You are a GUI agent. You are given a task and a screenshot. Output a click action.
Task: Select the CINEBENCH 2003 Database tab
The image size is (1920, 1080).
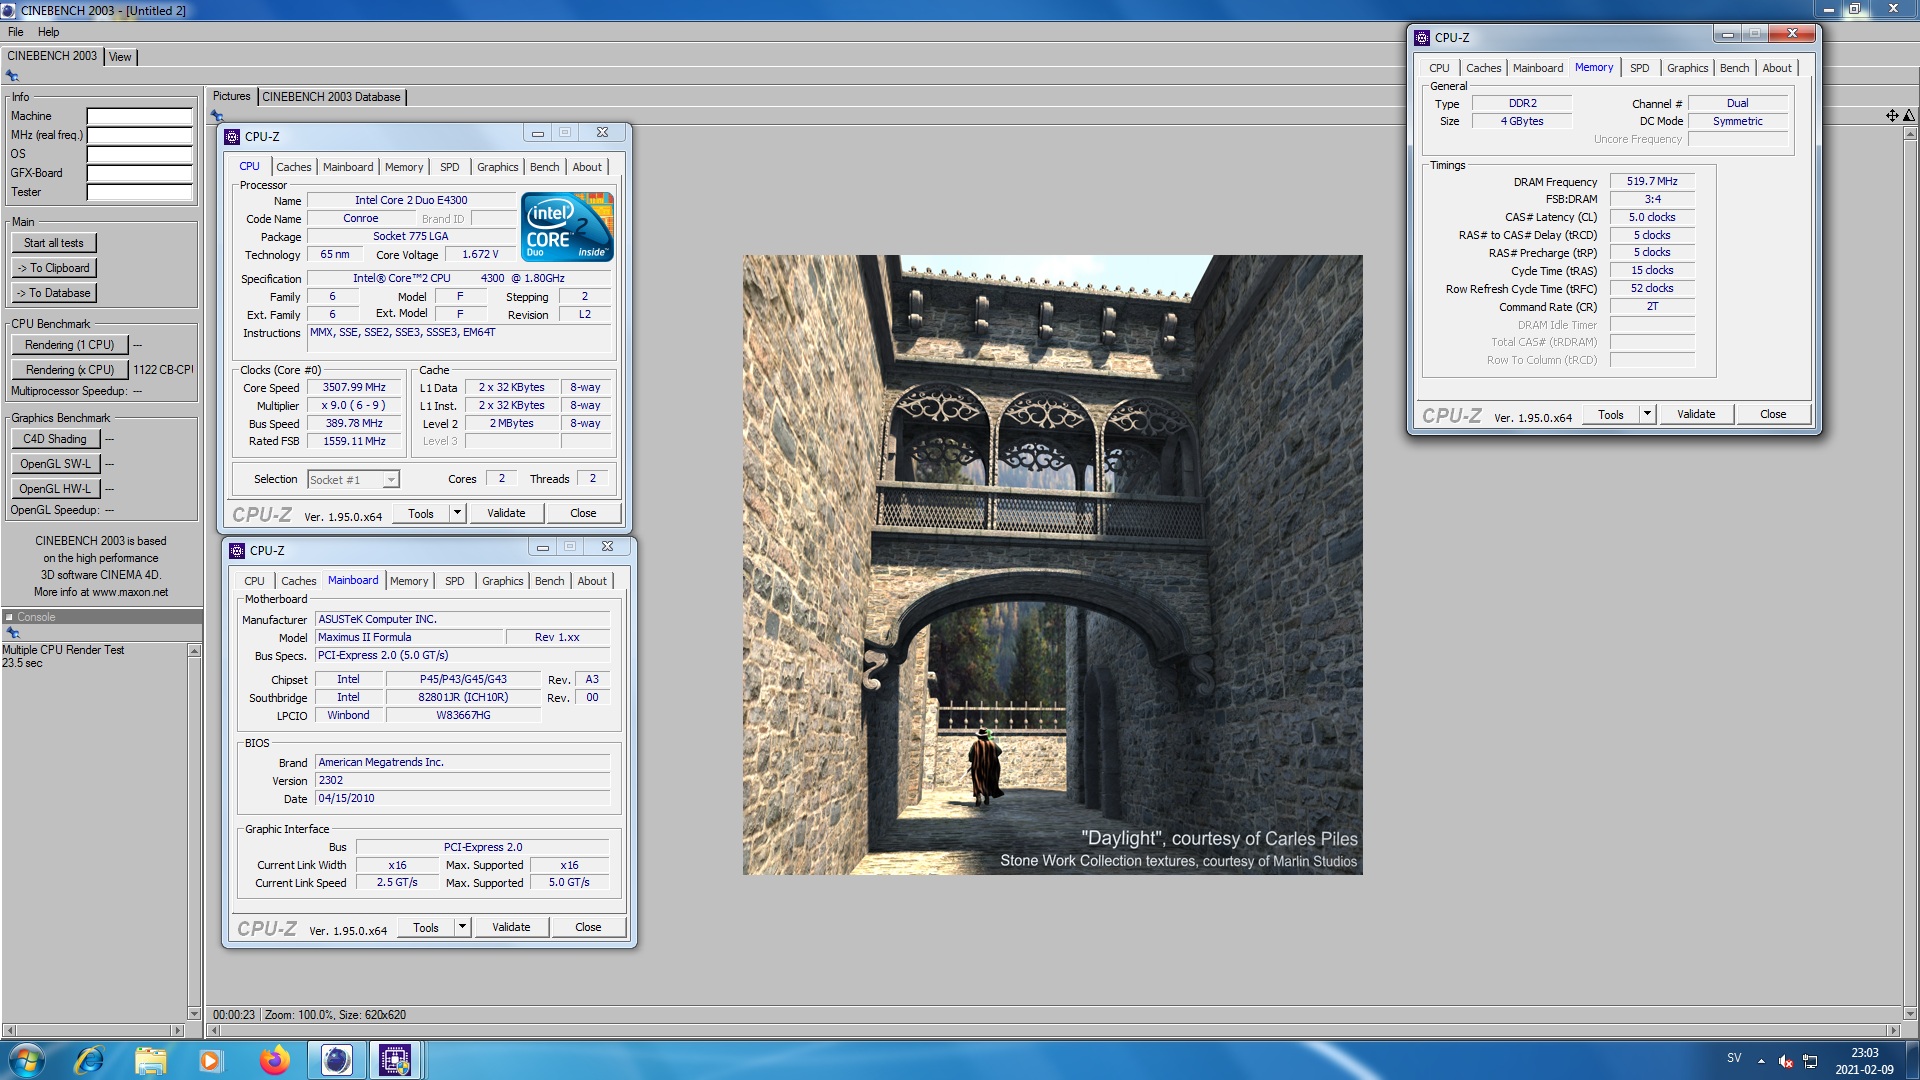331,97
